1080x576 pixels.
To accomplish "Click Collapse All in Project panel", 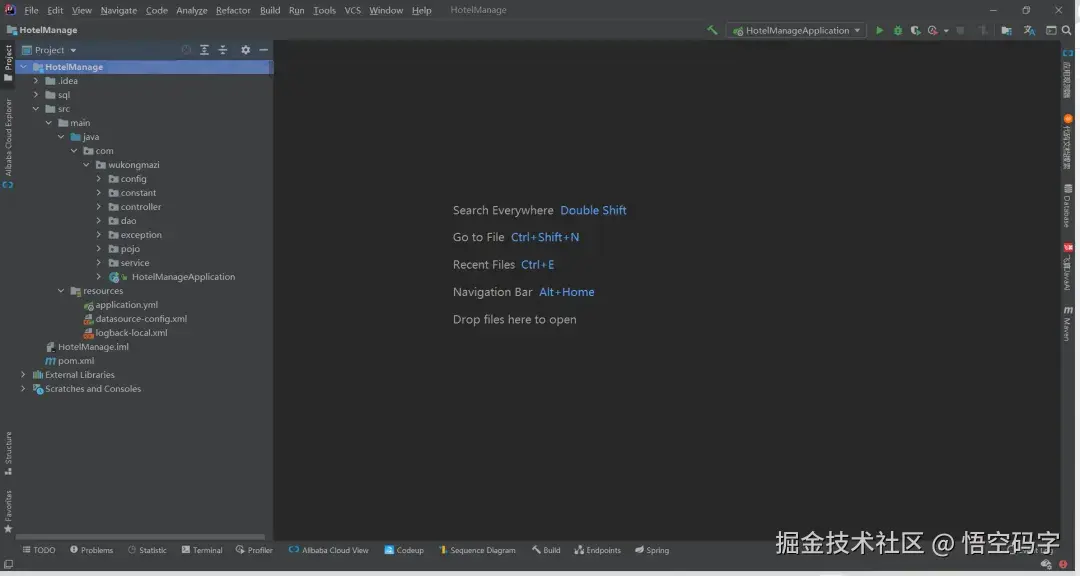I will [x=222, y=50].
